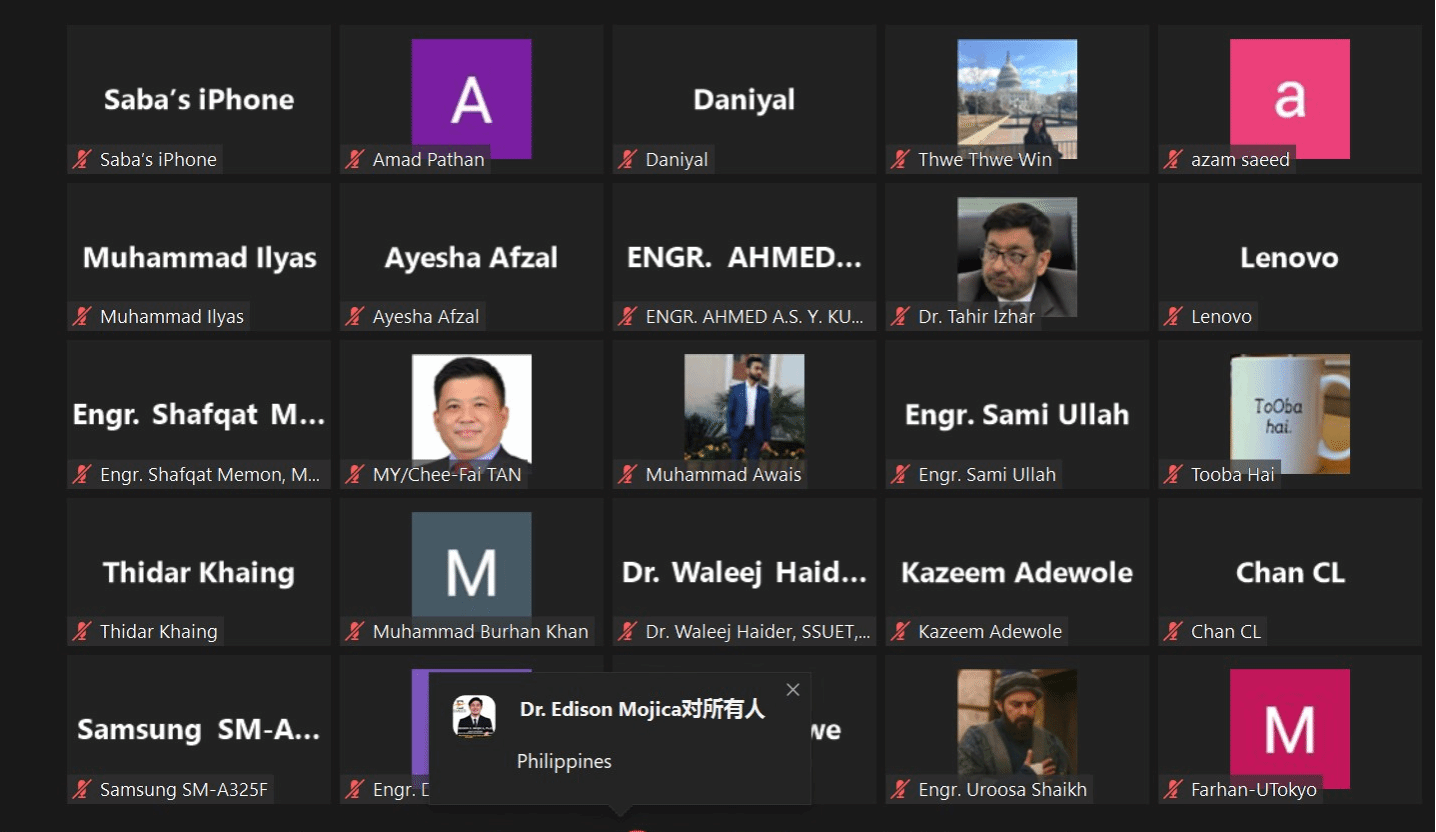Click the pink avatar of azam saeed
Screen dimensions: 1436x832
point(1290,99)
